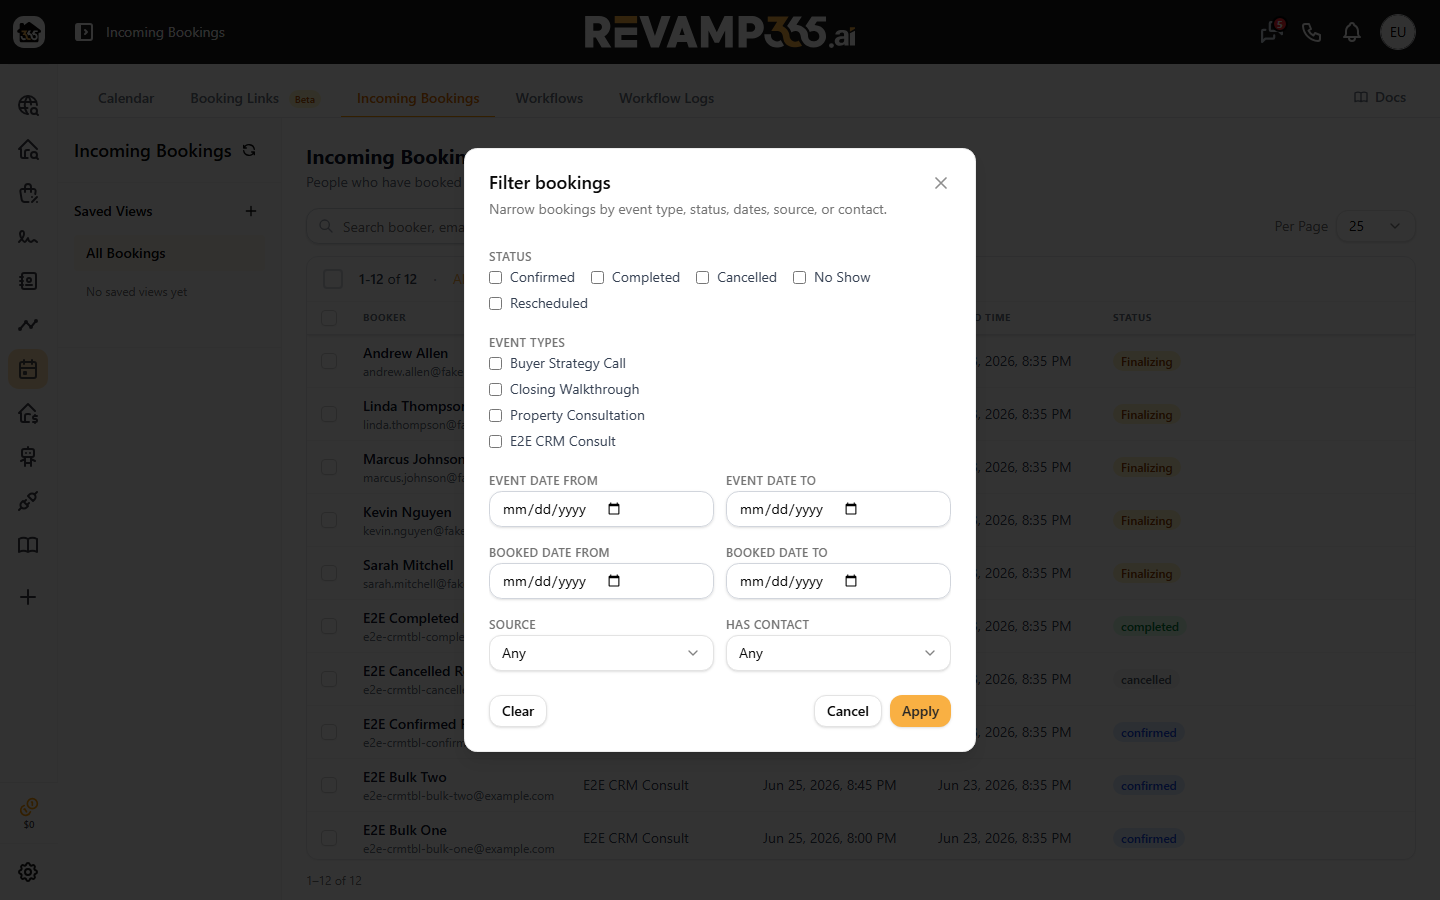Open the notifications bell

click(1352, 32)
